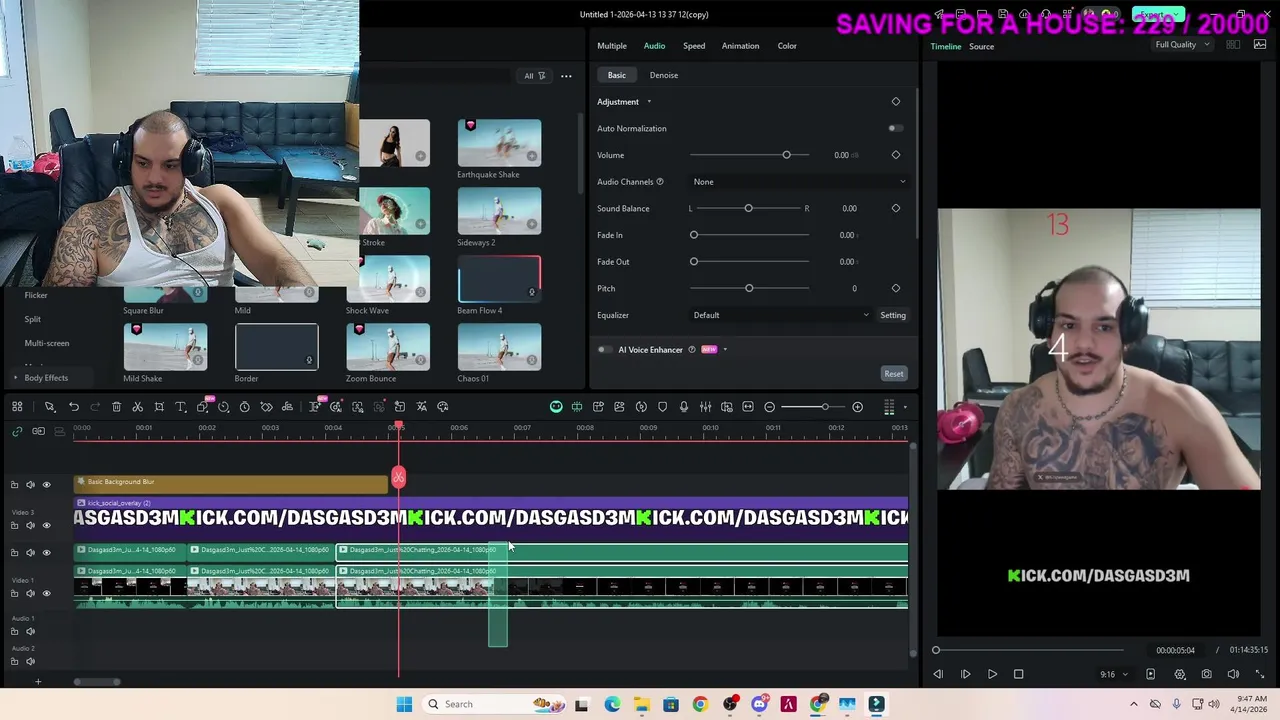The width and height of the screenshot is (1280, 720).
Task: Show hidden system tray icons chevron
Action: click(1134, 704)
